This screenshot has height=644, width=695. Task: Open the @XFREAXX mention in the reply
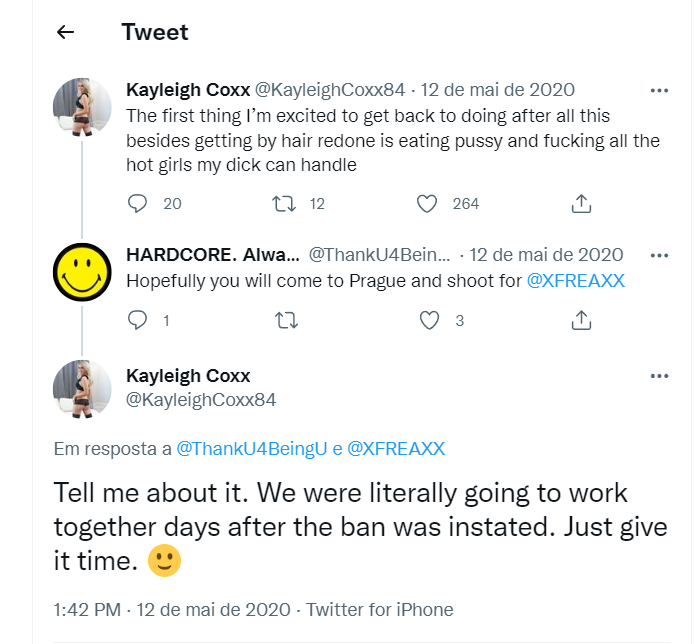coord(576,281)
